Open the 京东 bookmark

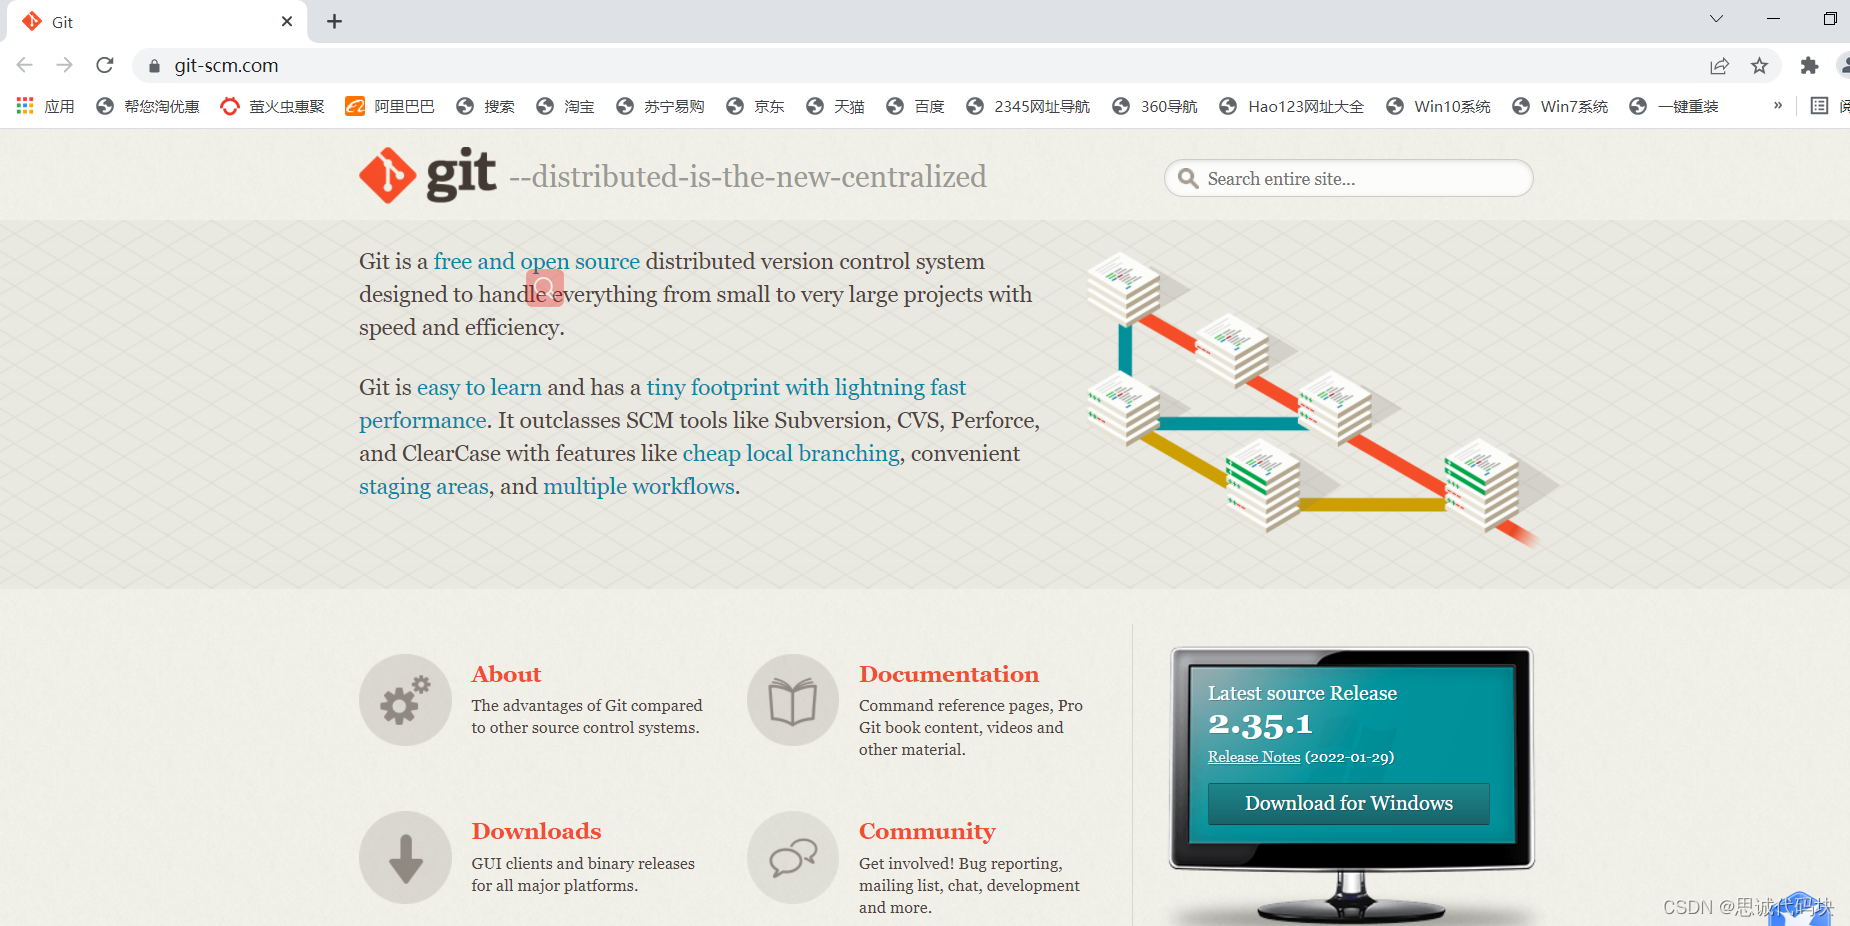755,106
